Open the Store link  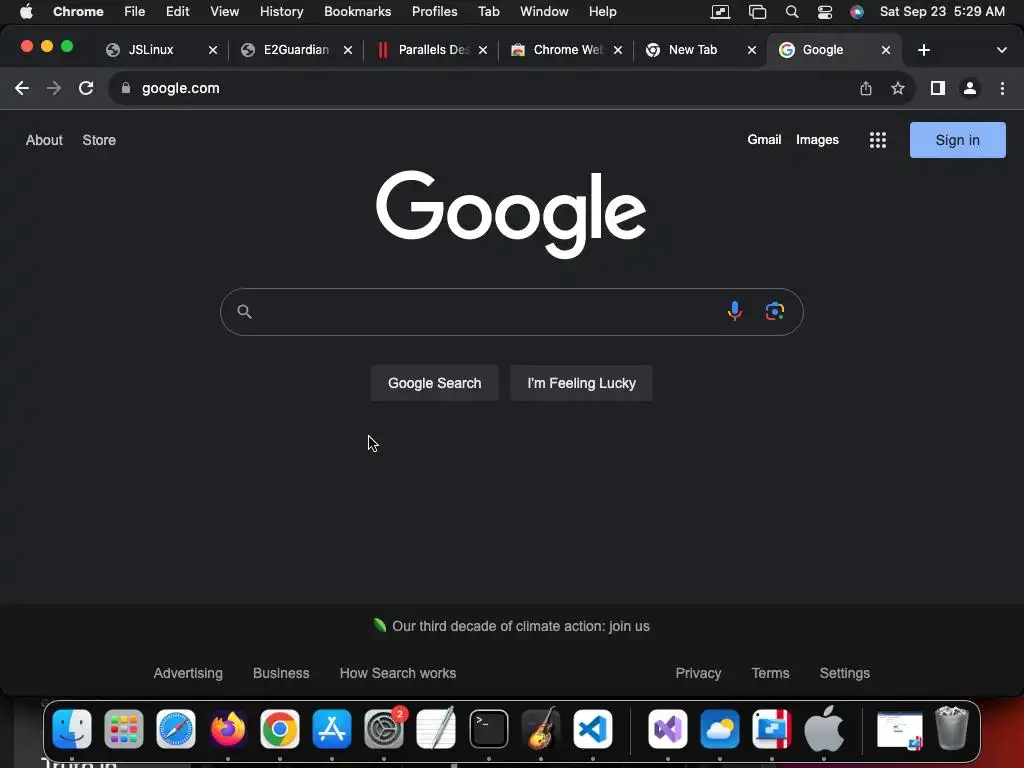click(99, 140)
